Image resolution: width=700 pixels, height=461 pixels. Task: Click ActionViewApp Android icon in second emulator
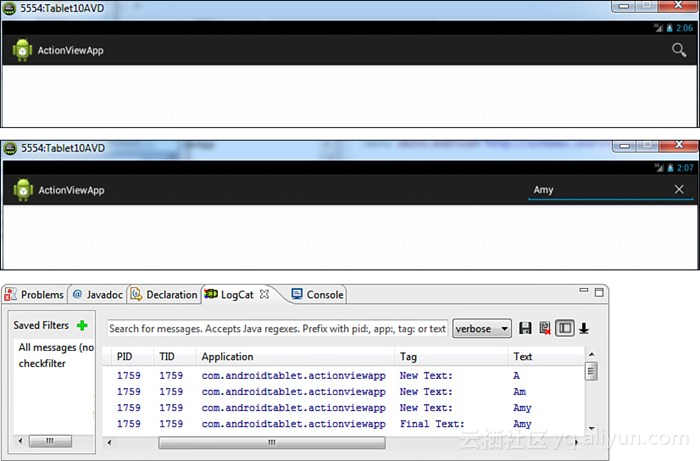pos(23,190)
